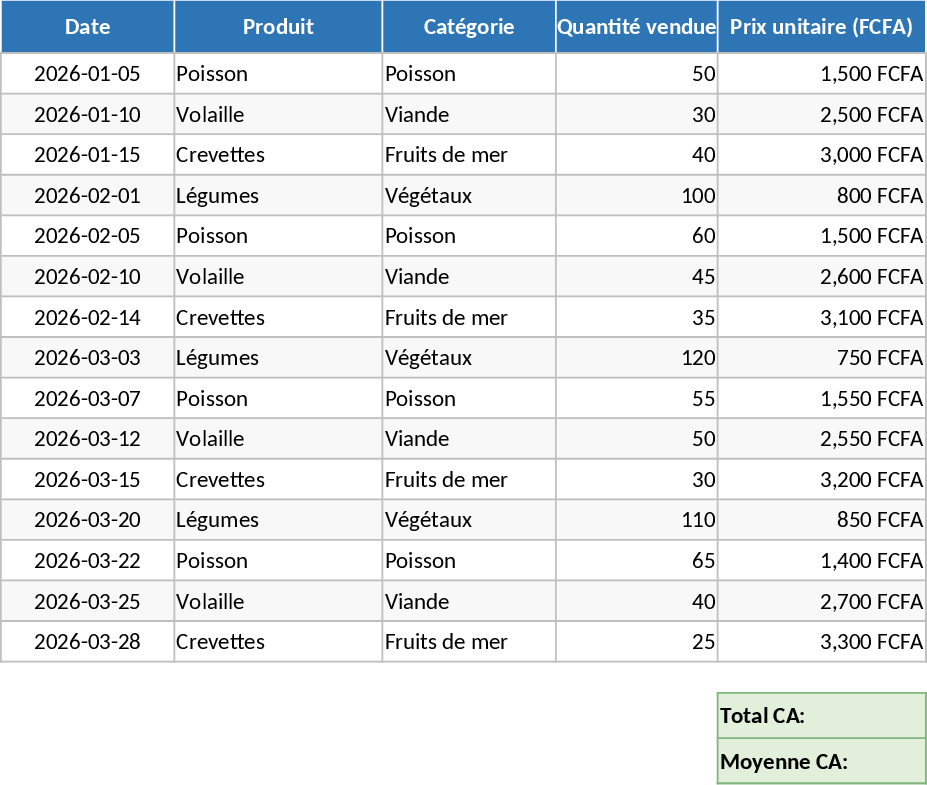Select the Quantité vendue header cell

pyautogui.click(x=636, y=27)
